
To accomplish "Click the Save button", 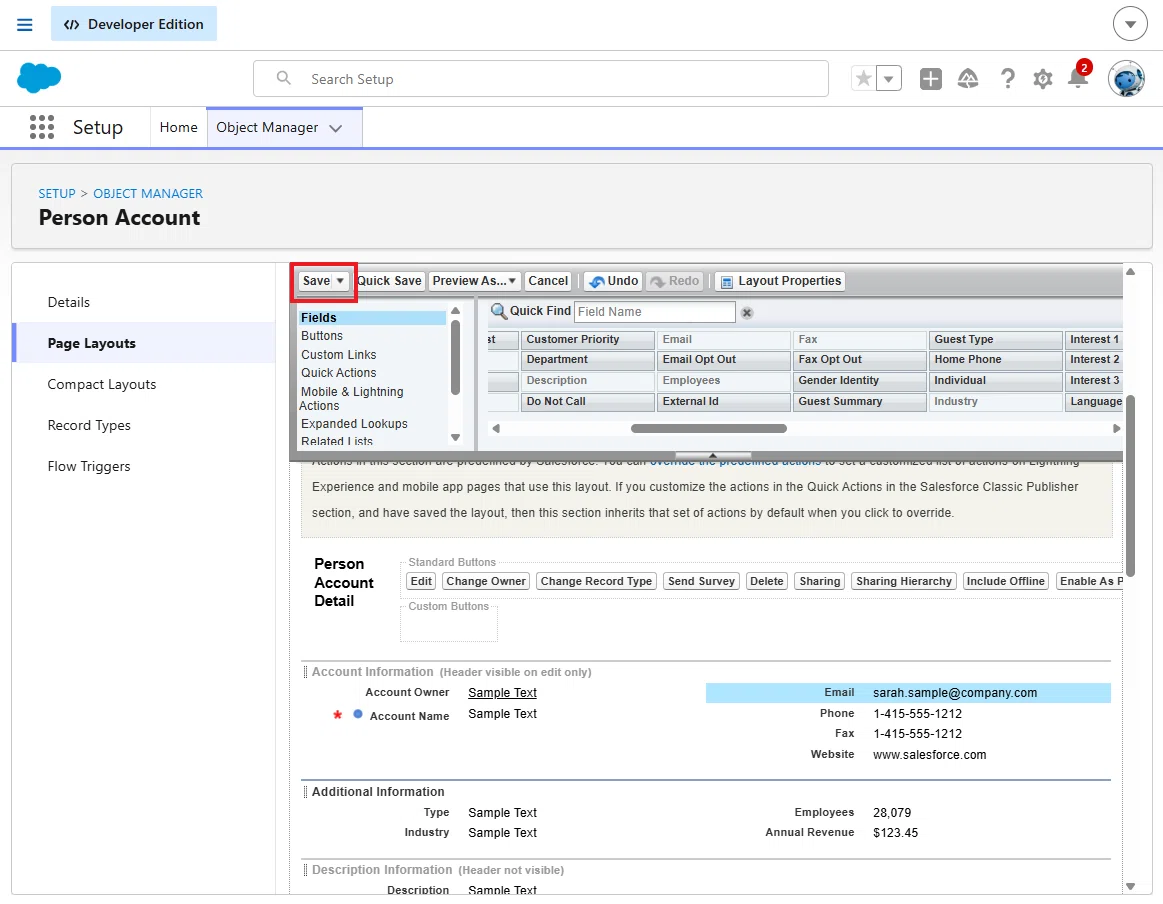I will point(317,281).
